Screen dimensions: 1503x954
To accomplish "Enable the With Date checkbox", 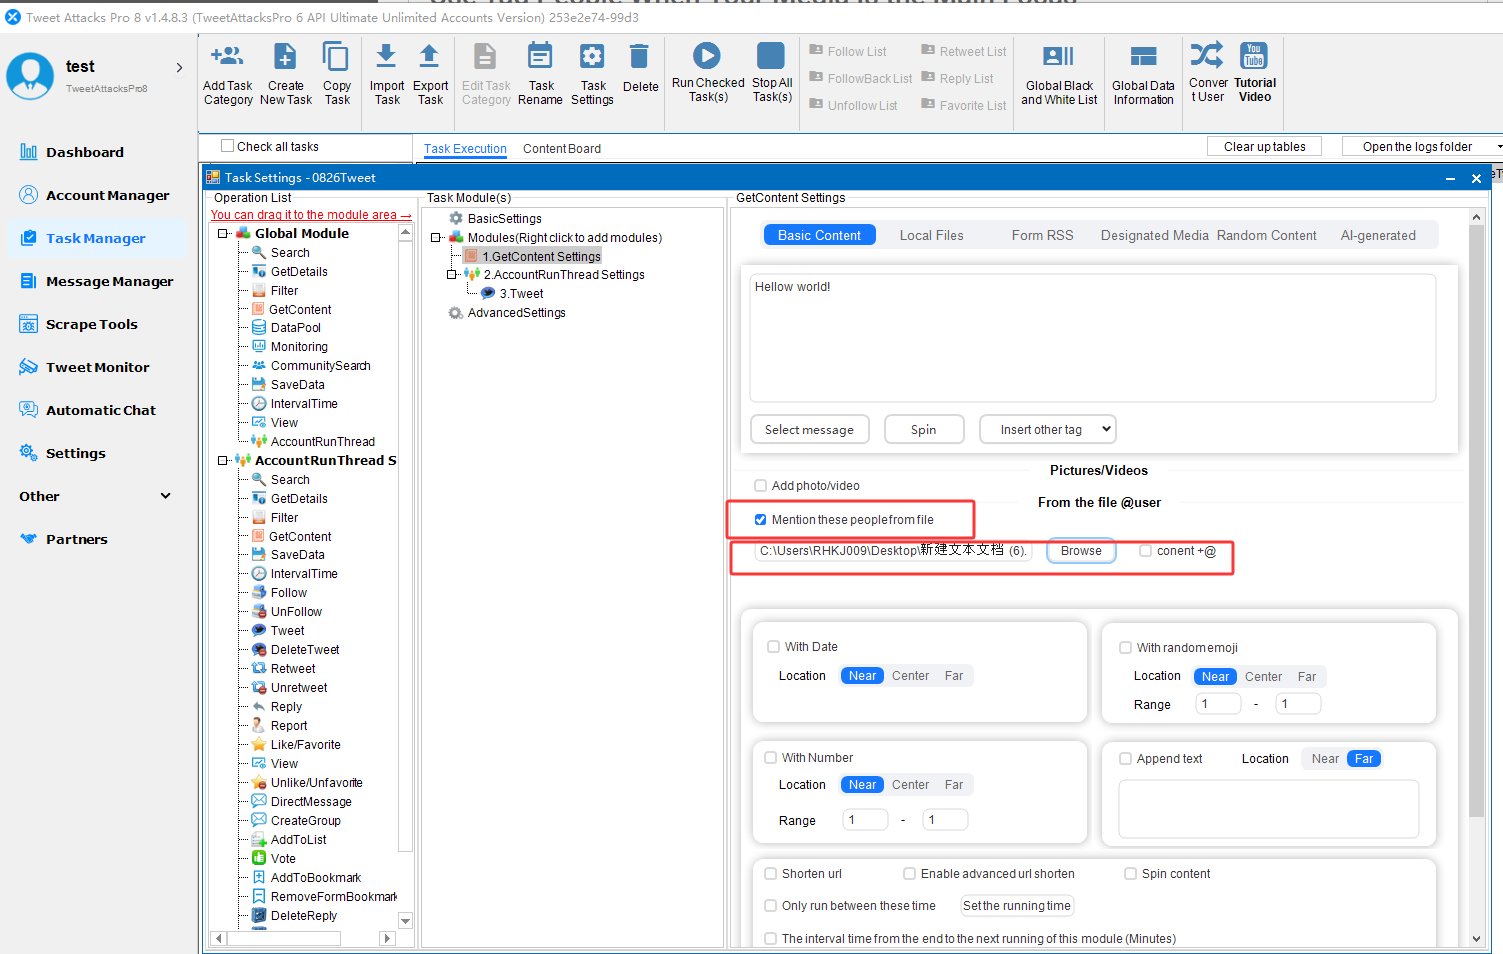I will 773,647.
